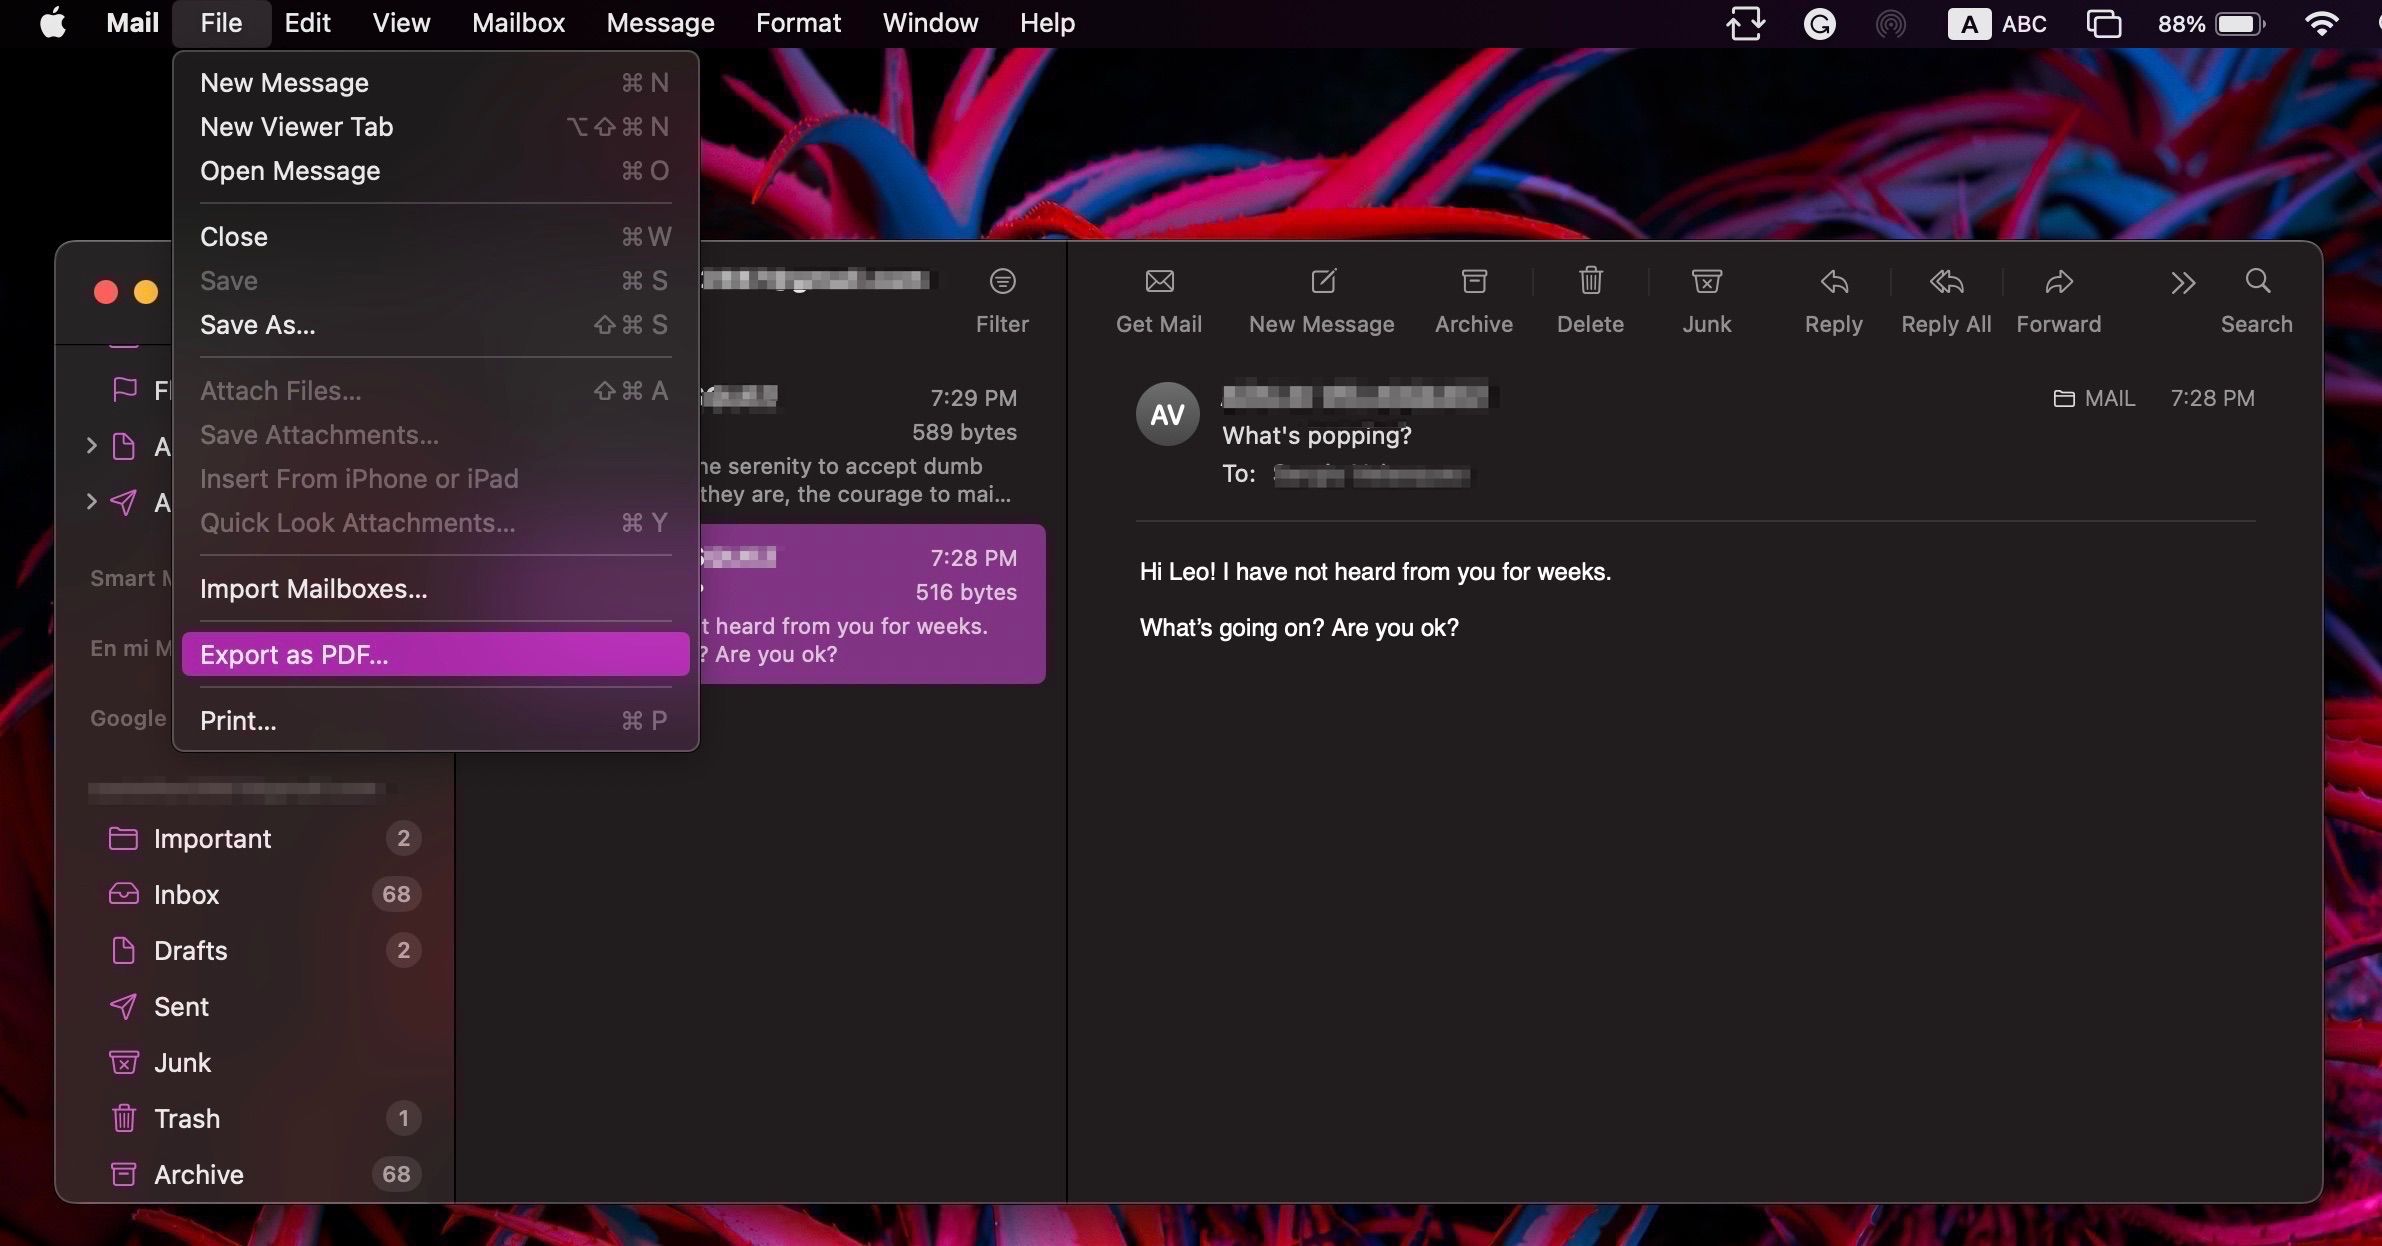Open the Trash folder in sidebar

pos(189,1118)
